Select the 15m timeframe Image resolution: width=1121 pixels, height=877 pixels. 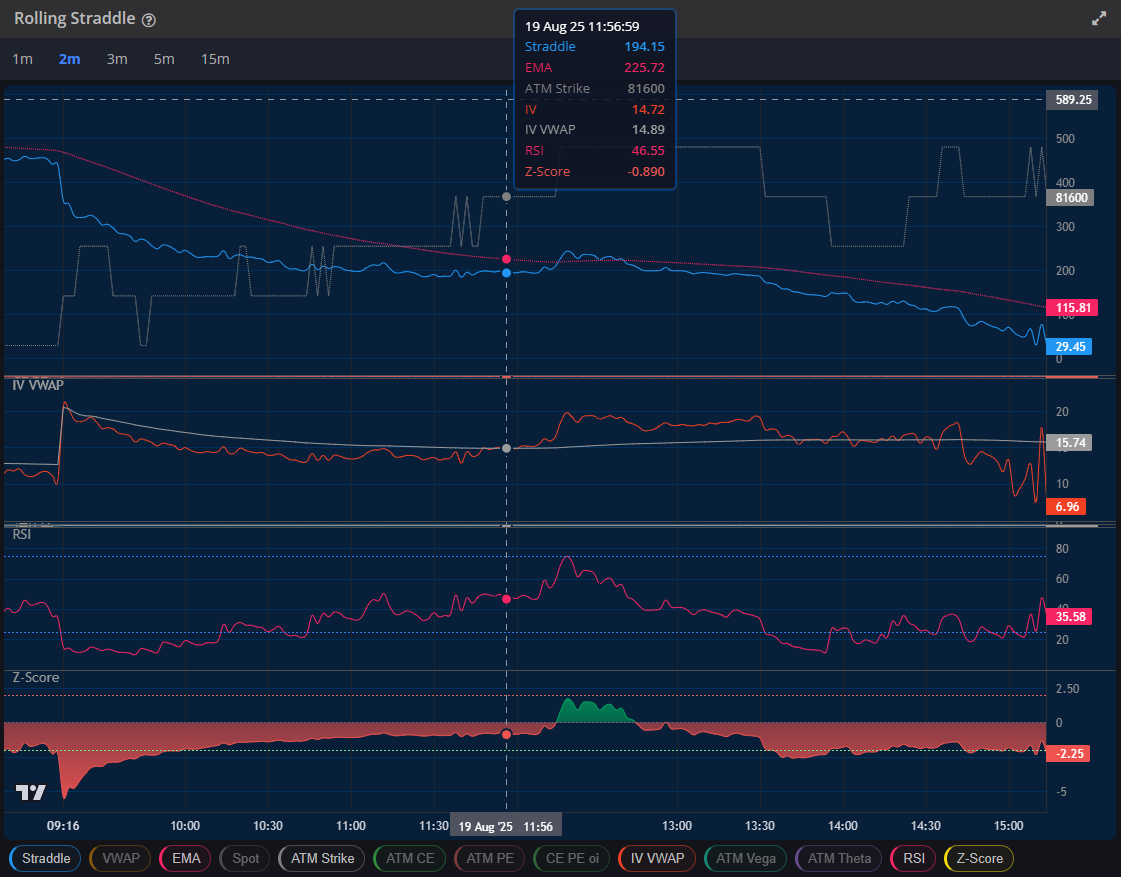click(215, 59)
